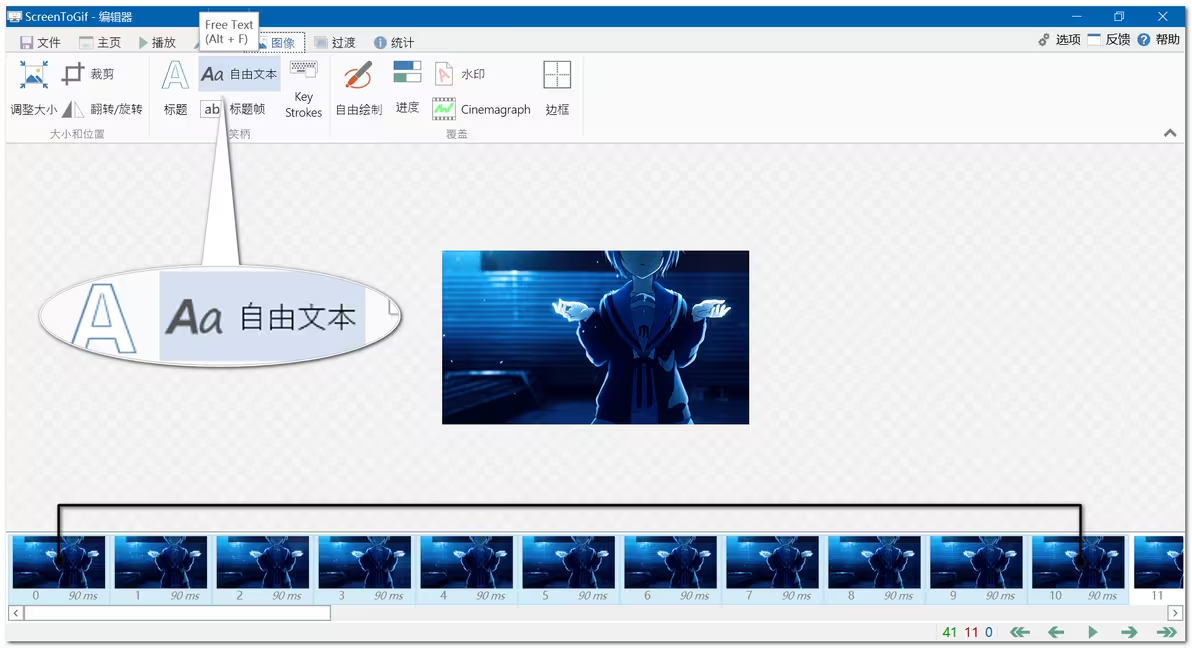This screenshot has height=648, width=1192.
Task: Select the 裁剪 (Crop) tool
Action: pyautogui.click(x=88, y=74)
